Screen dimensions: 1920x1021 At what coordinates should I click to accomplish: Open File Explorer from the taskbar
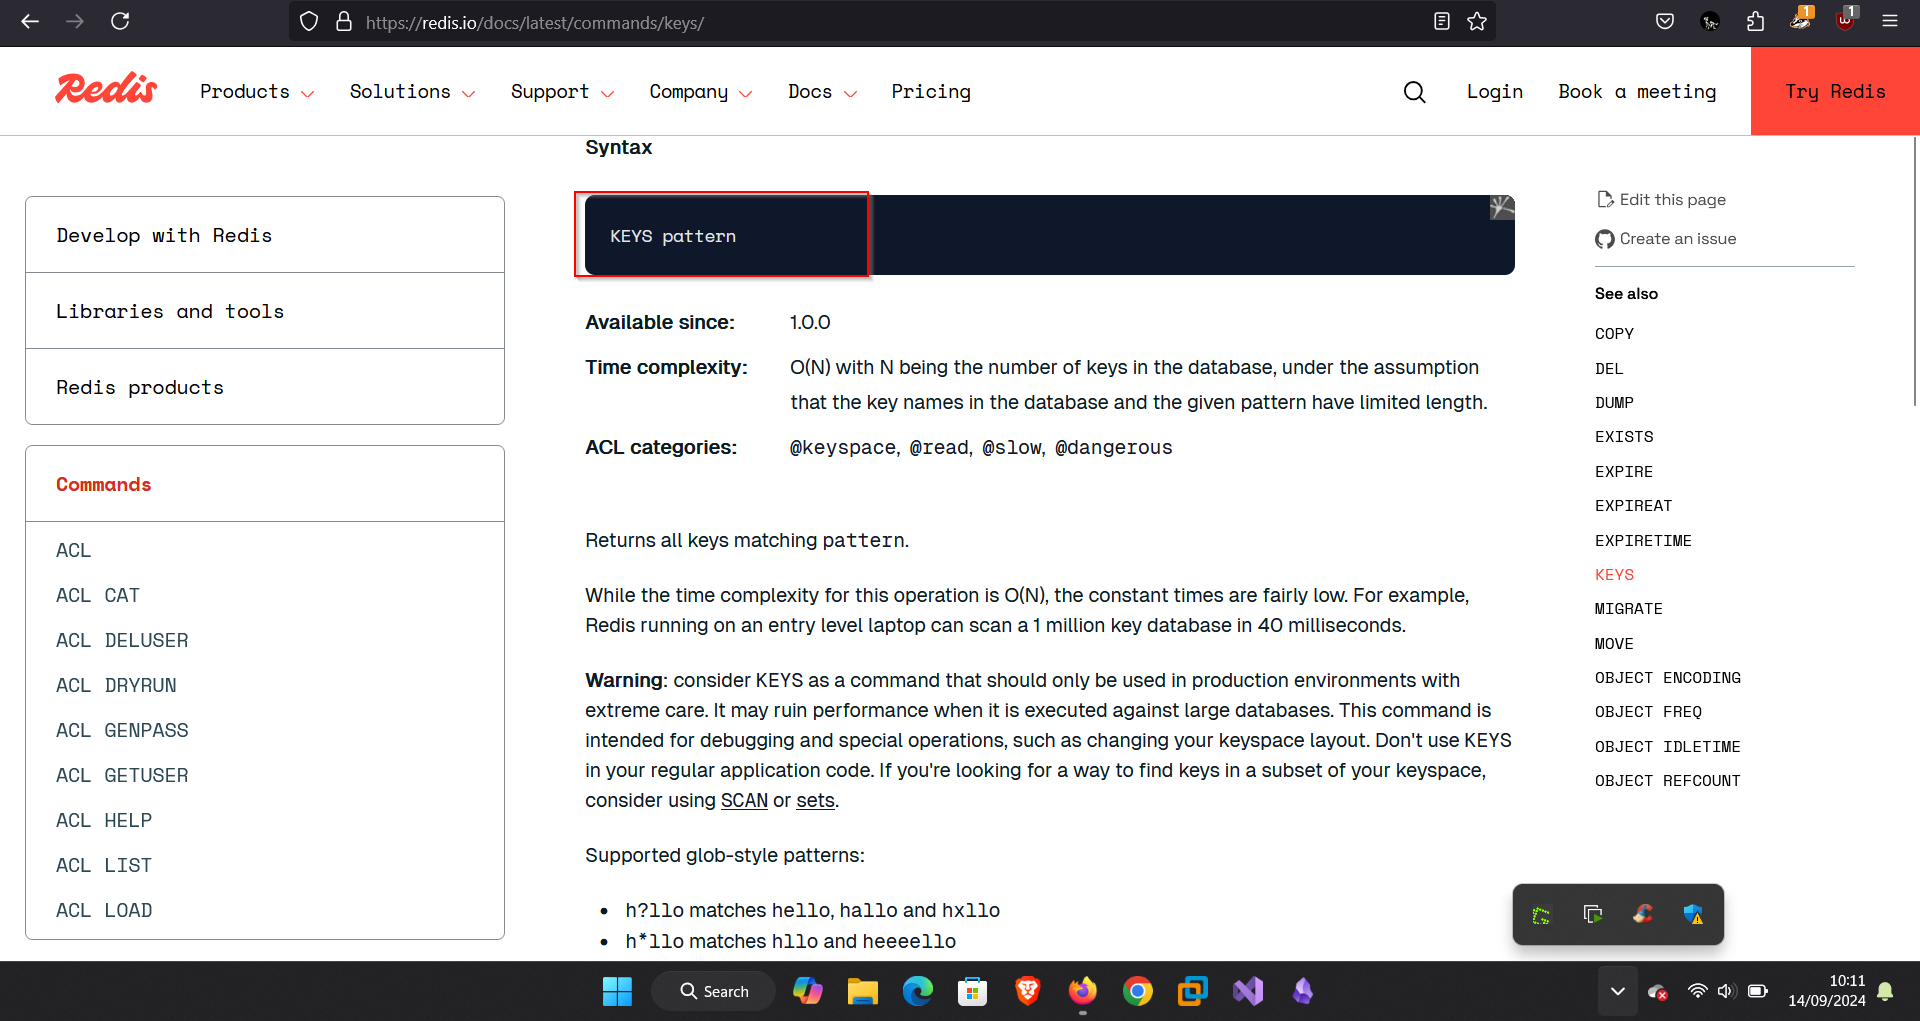(862, 991)
